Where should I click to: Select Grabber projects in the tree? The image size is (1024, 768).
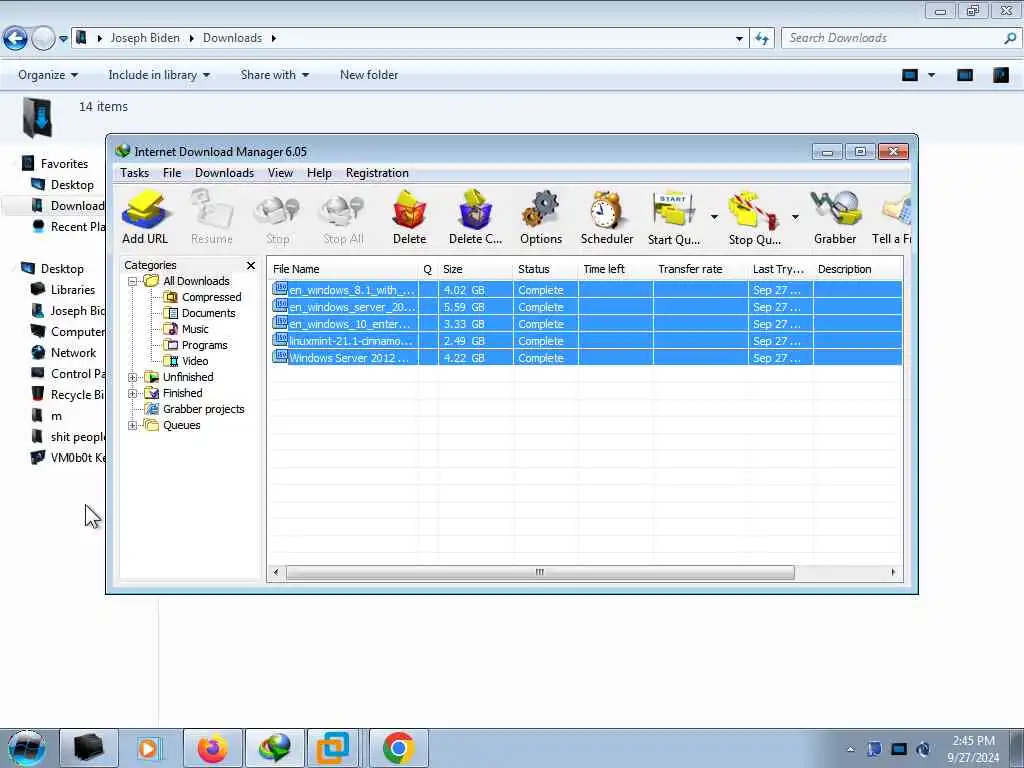click(203, 409)
